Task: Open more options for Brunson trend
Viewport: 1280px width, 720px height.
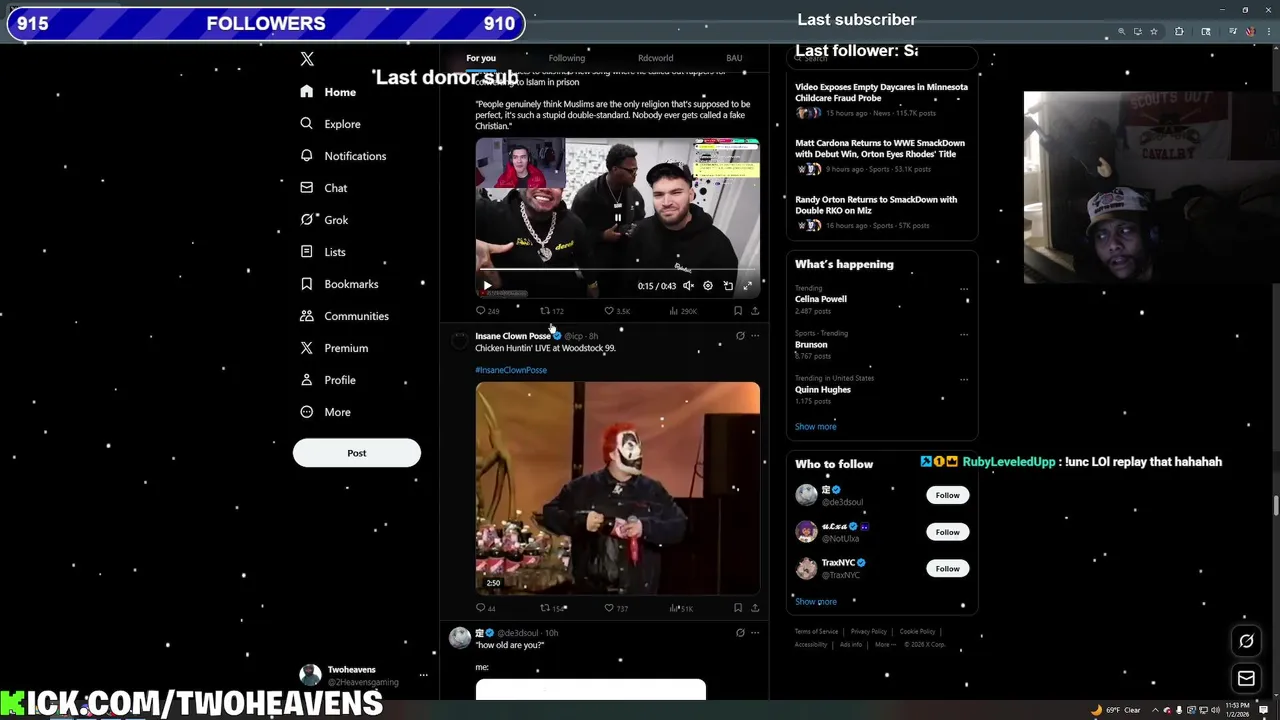Action: coord(964,335)
